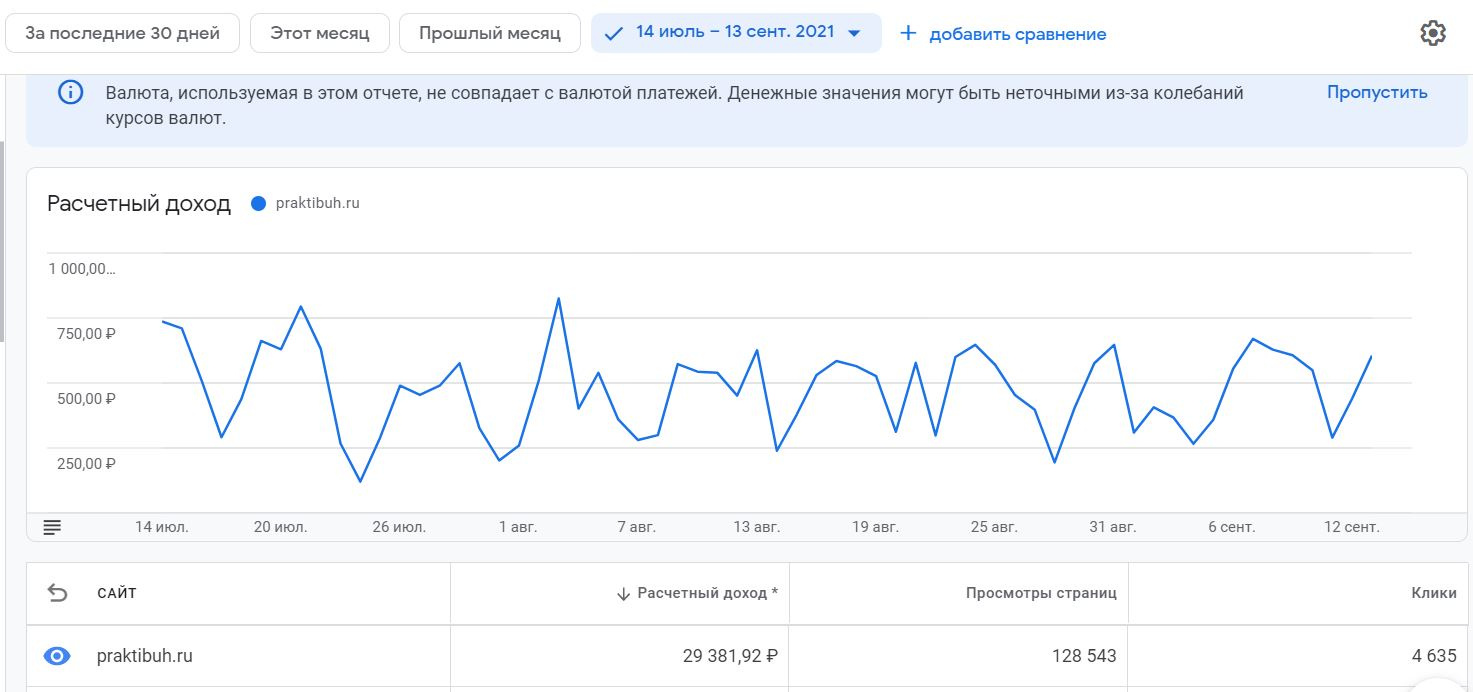Click the back arrow icon beside САЙТ
Screen dimensions: 1473x692
point(58,593)
